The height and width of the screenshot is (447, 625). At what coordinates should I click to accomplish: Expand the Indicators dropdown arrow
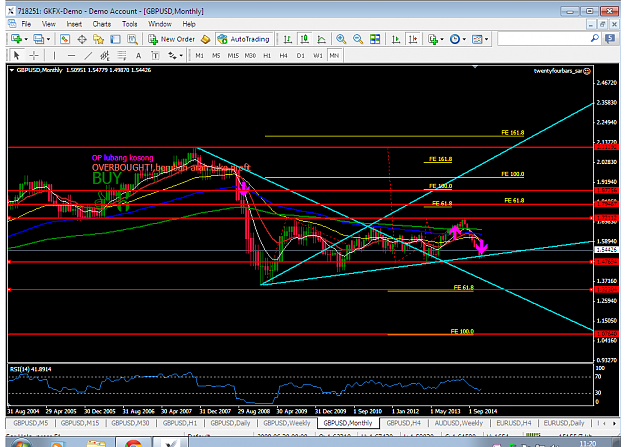pyautogui.click(x=442, y=39)
